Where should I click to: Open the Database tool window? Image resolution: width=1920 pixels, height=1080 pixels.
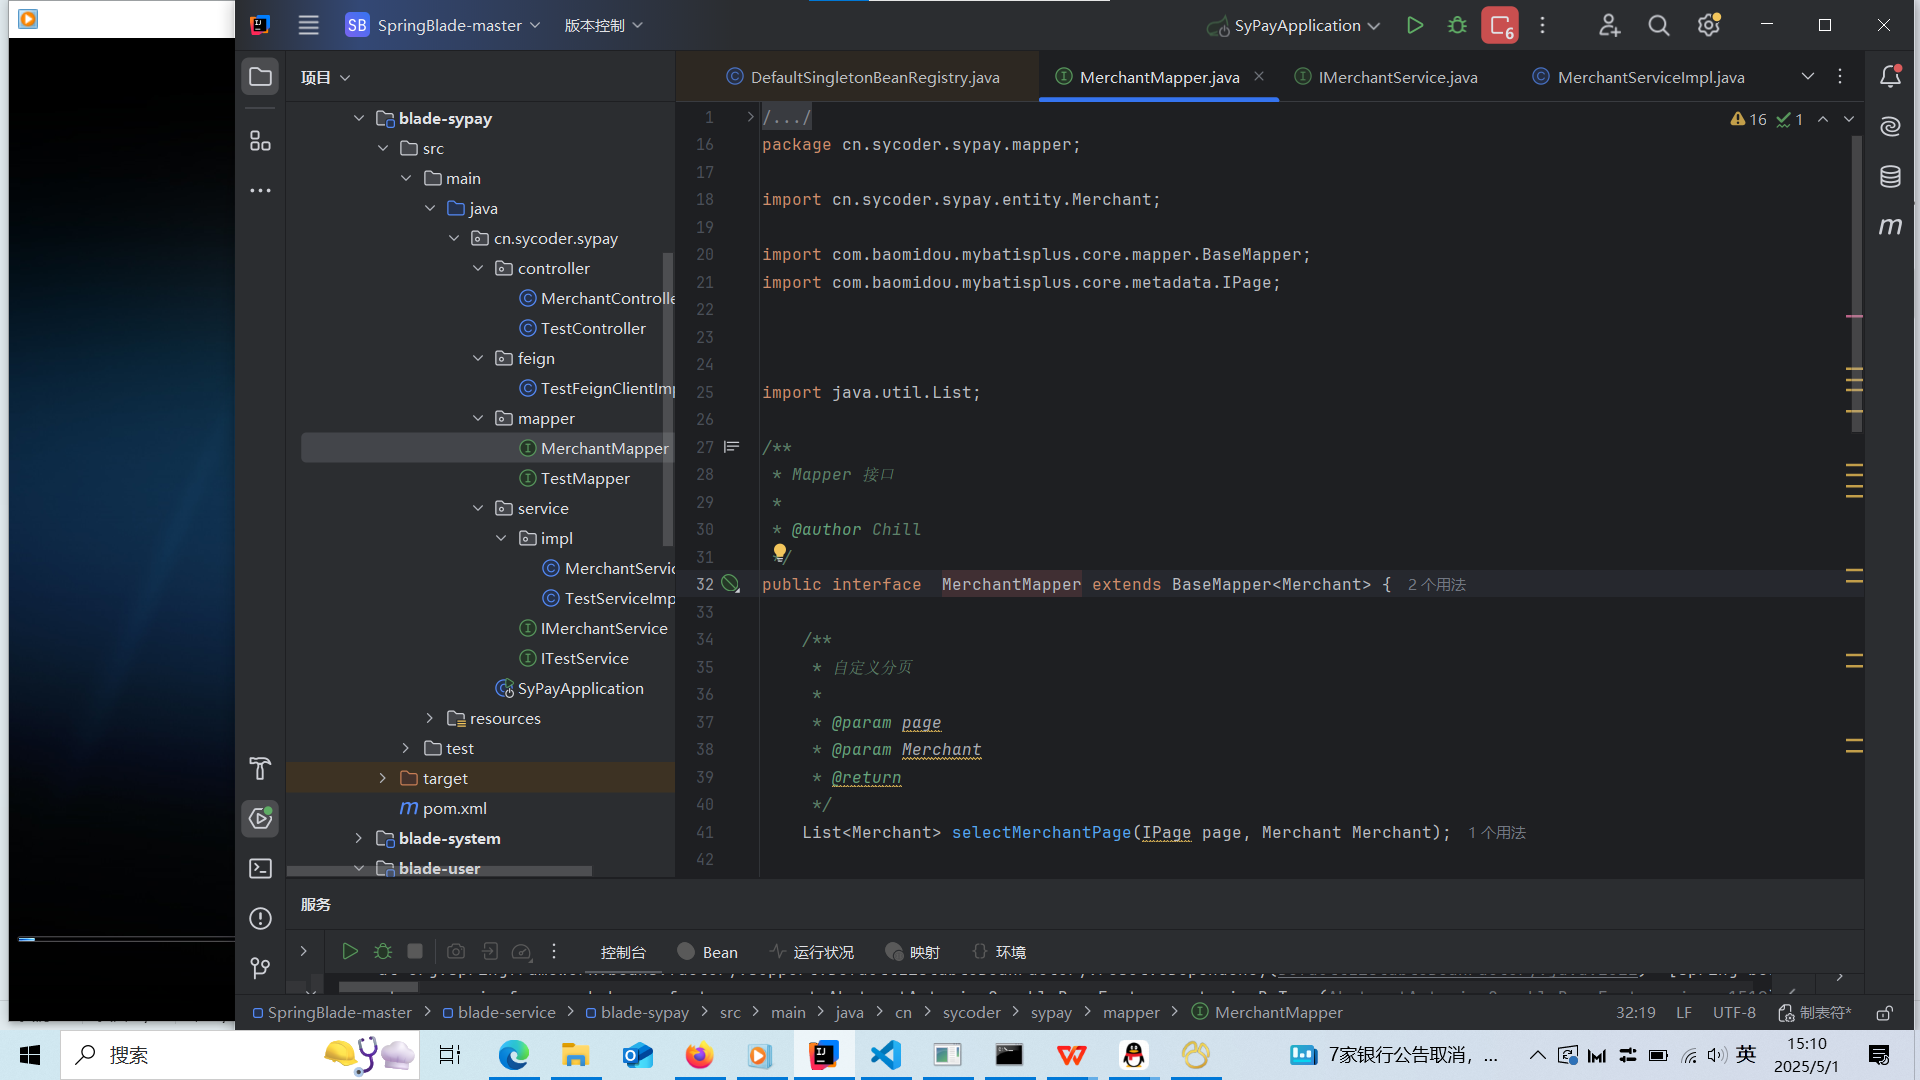tap(1890, 177)
